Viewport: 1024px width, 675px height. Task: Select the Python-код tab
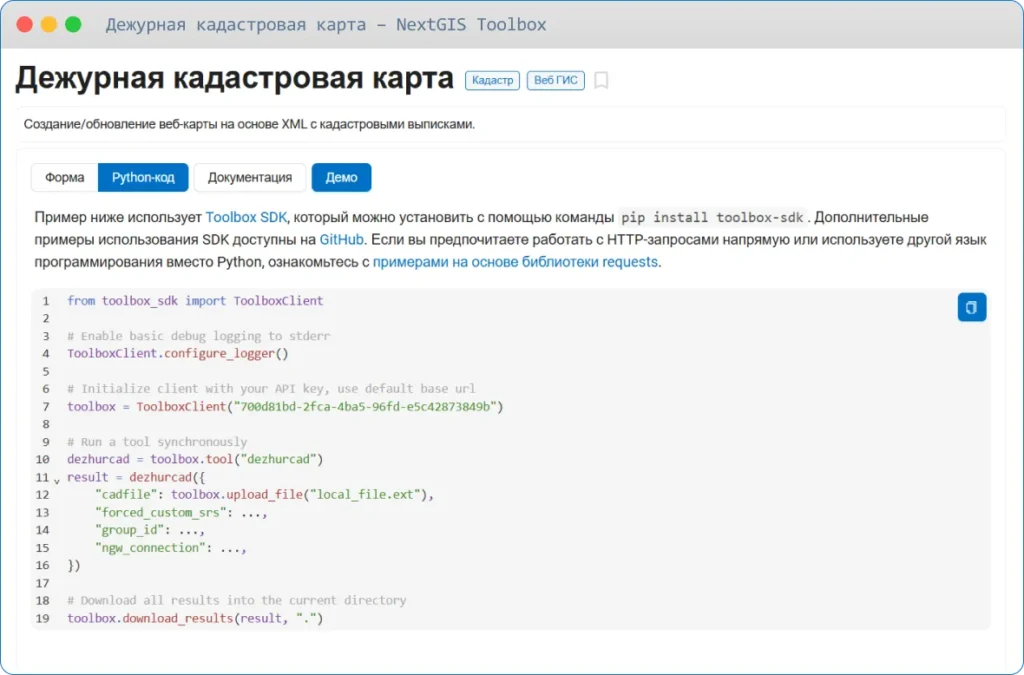click(143, 177)
